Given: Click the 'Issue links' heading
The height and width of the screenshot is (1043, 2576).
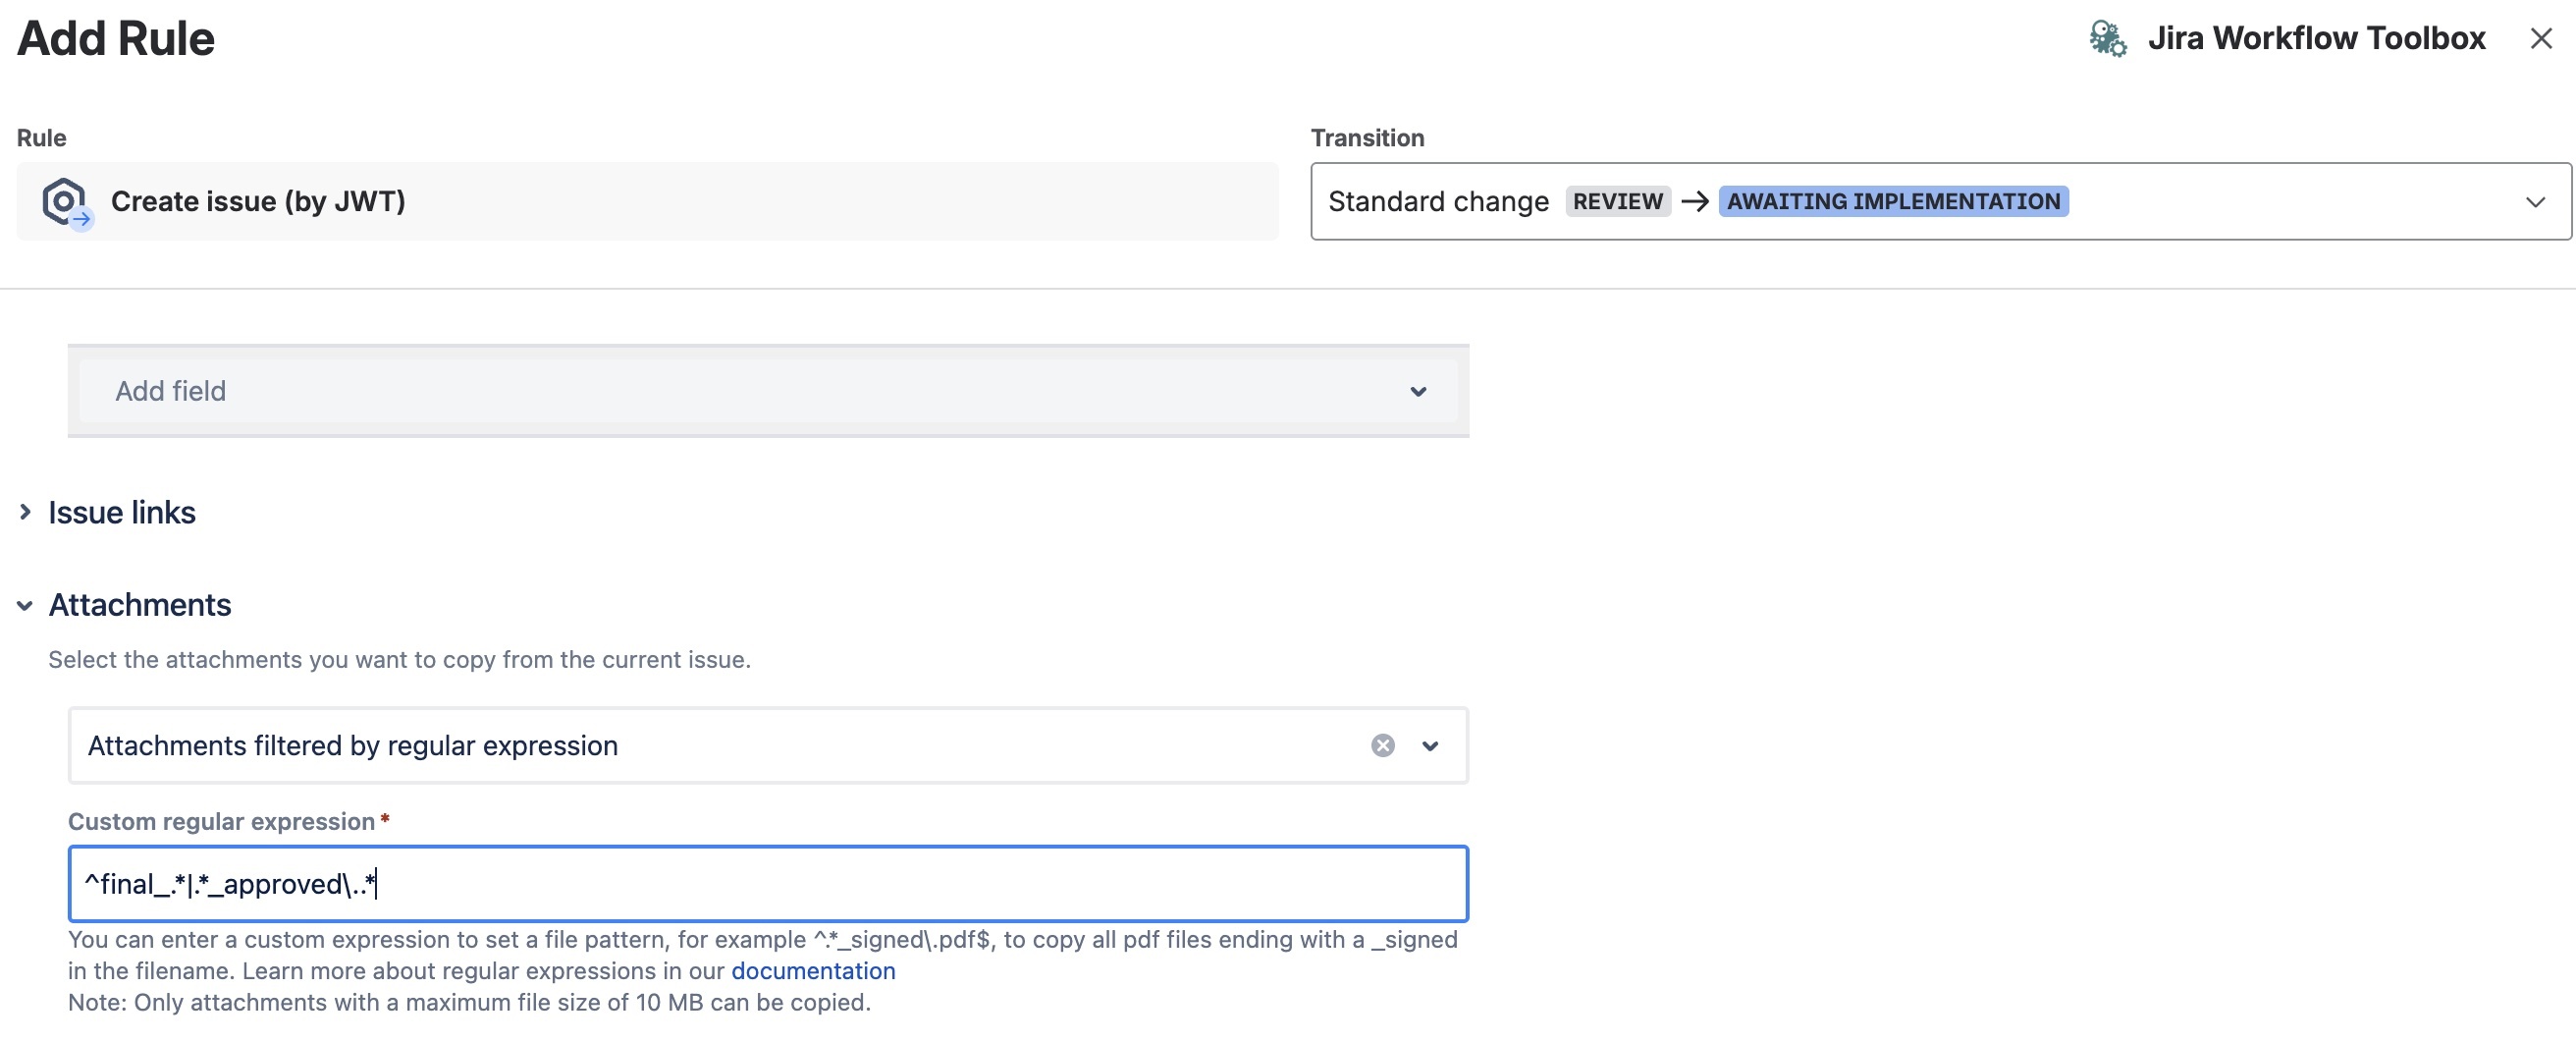Looking at the screenshot, I should [122, 513].
